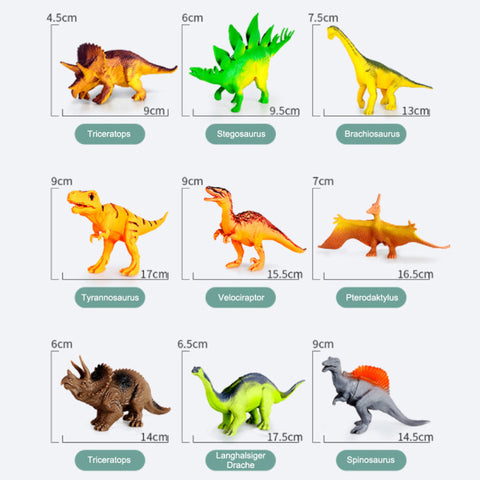
Task: Select the lime green long-necked dinosaur image
Action: (x=247, y=401)
